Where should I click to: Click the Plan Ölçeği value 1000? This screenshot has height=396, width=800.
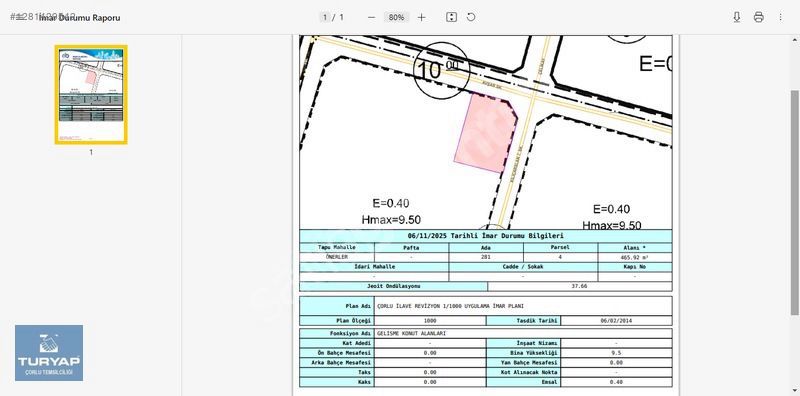click(x=430, y=321)
